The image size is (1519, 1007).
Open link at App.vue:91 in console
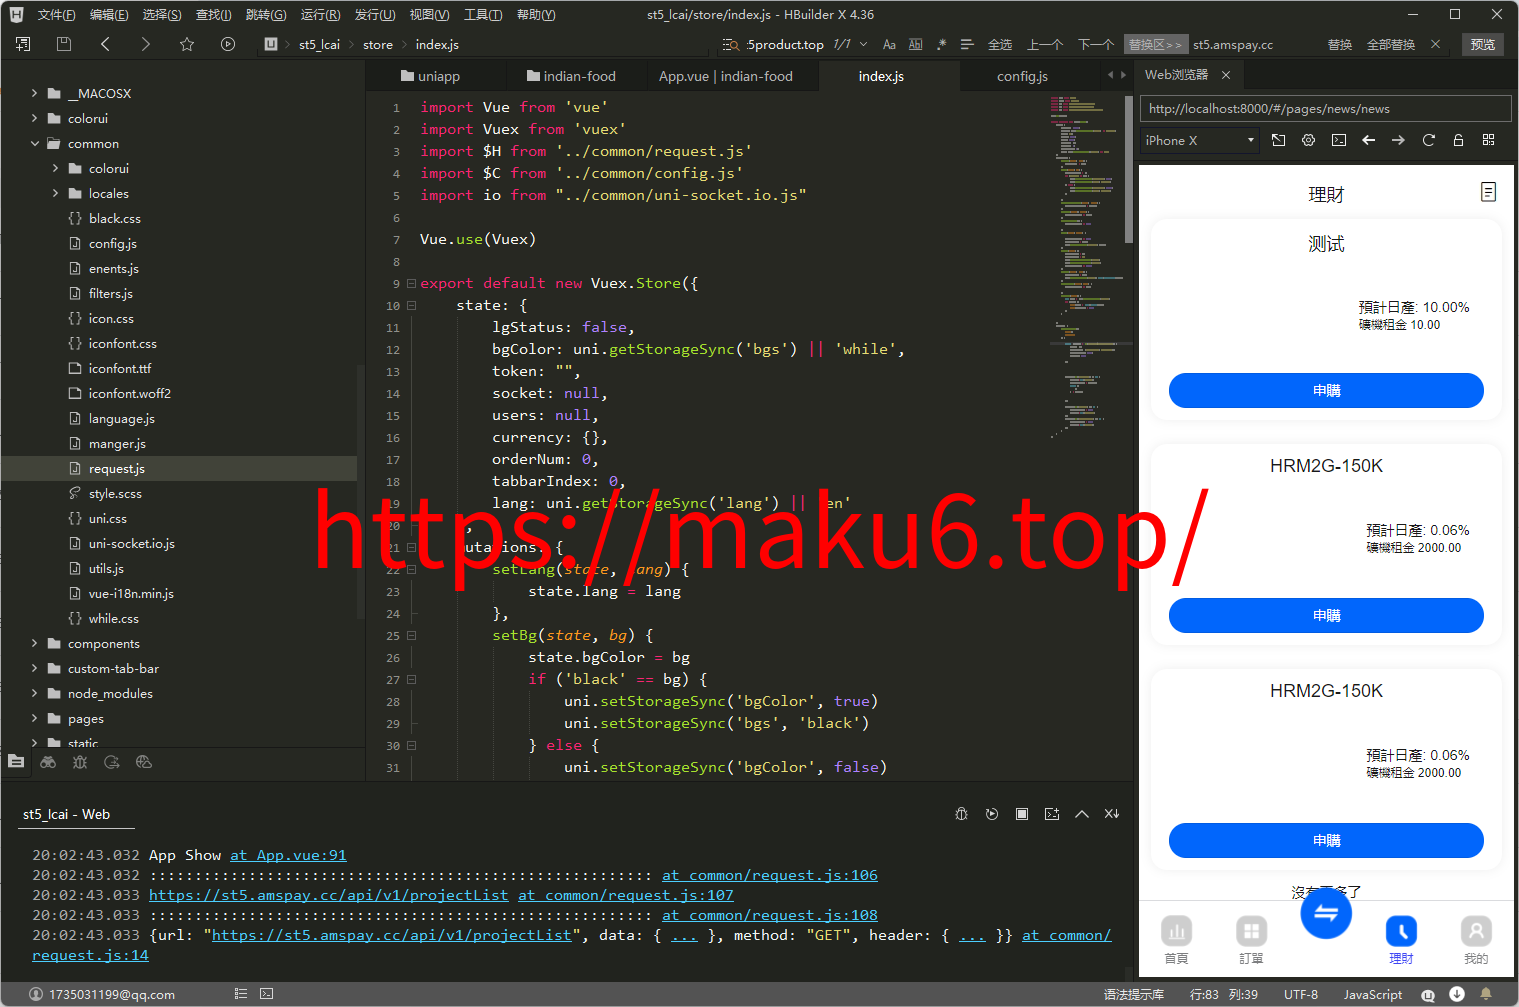(x=288, y=855)
